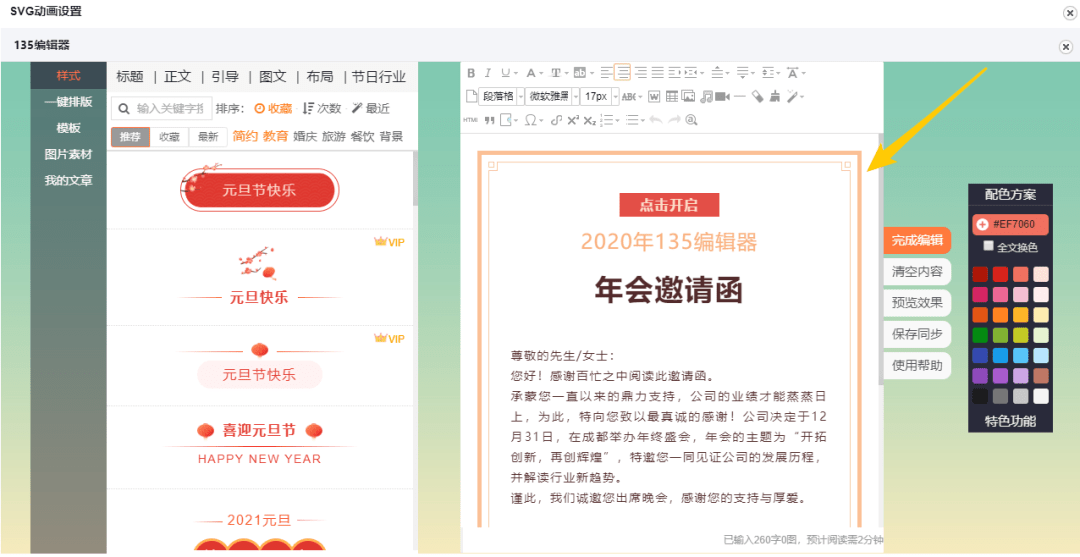This screenshot has width=1080, height=557.
Task: Open the 布局 style category tab
Action: (x=320, y=76)
